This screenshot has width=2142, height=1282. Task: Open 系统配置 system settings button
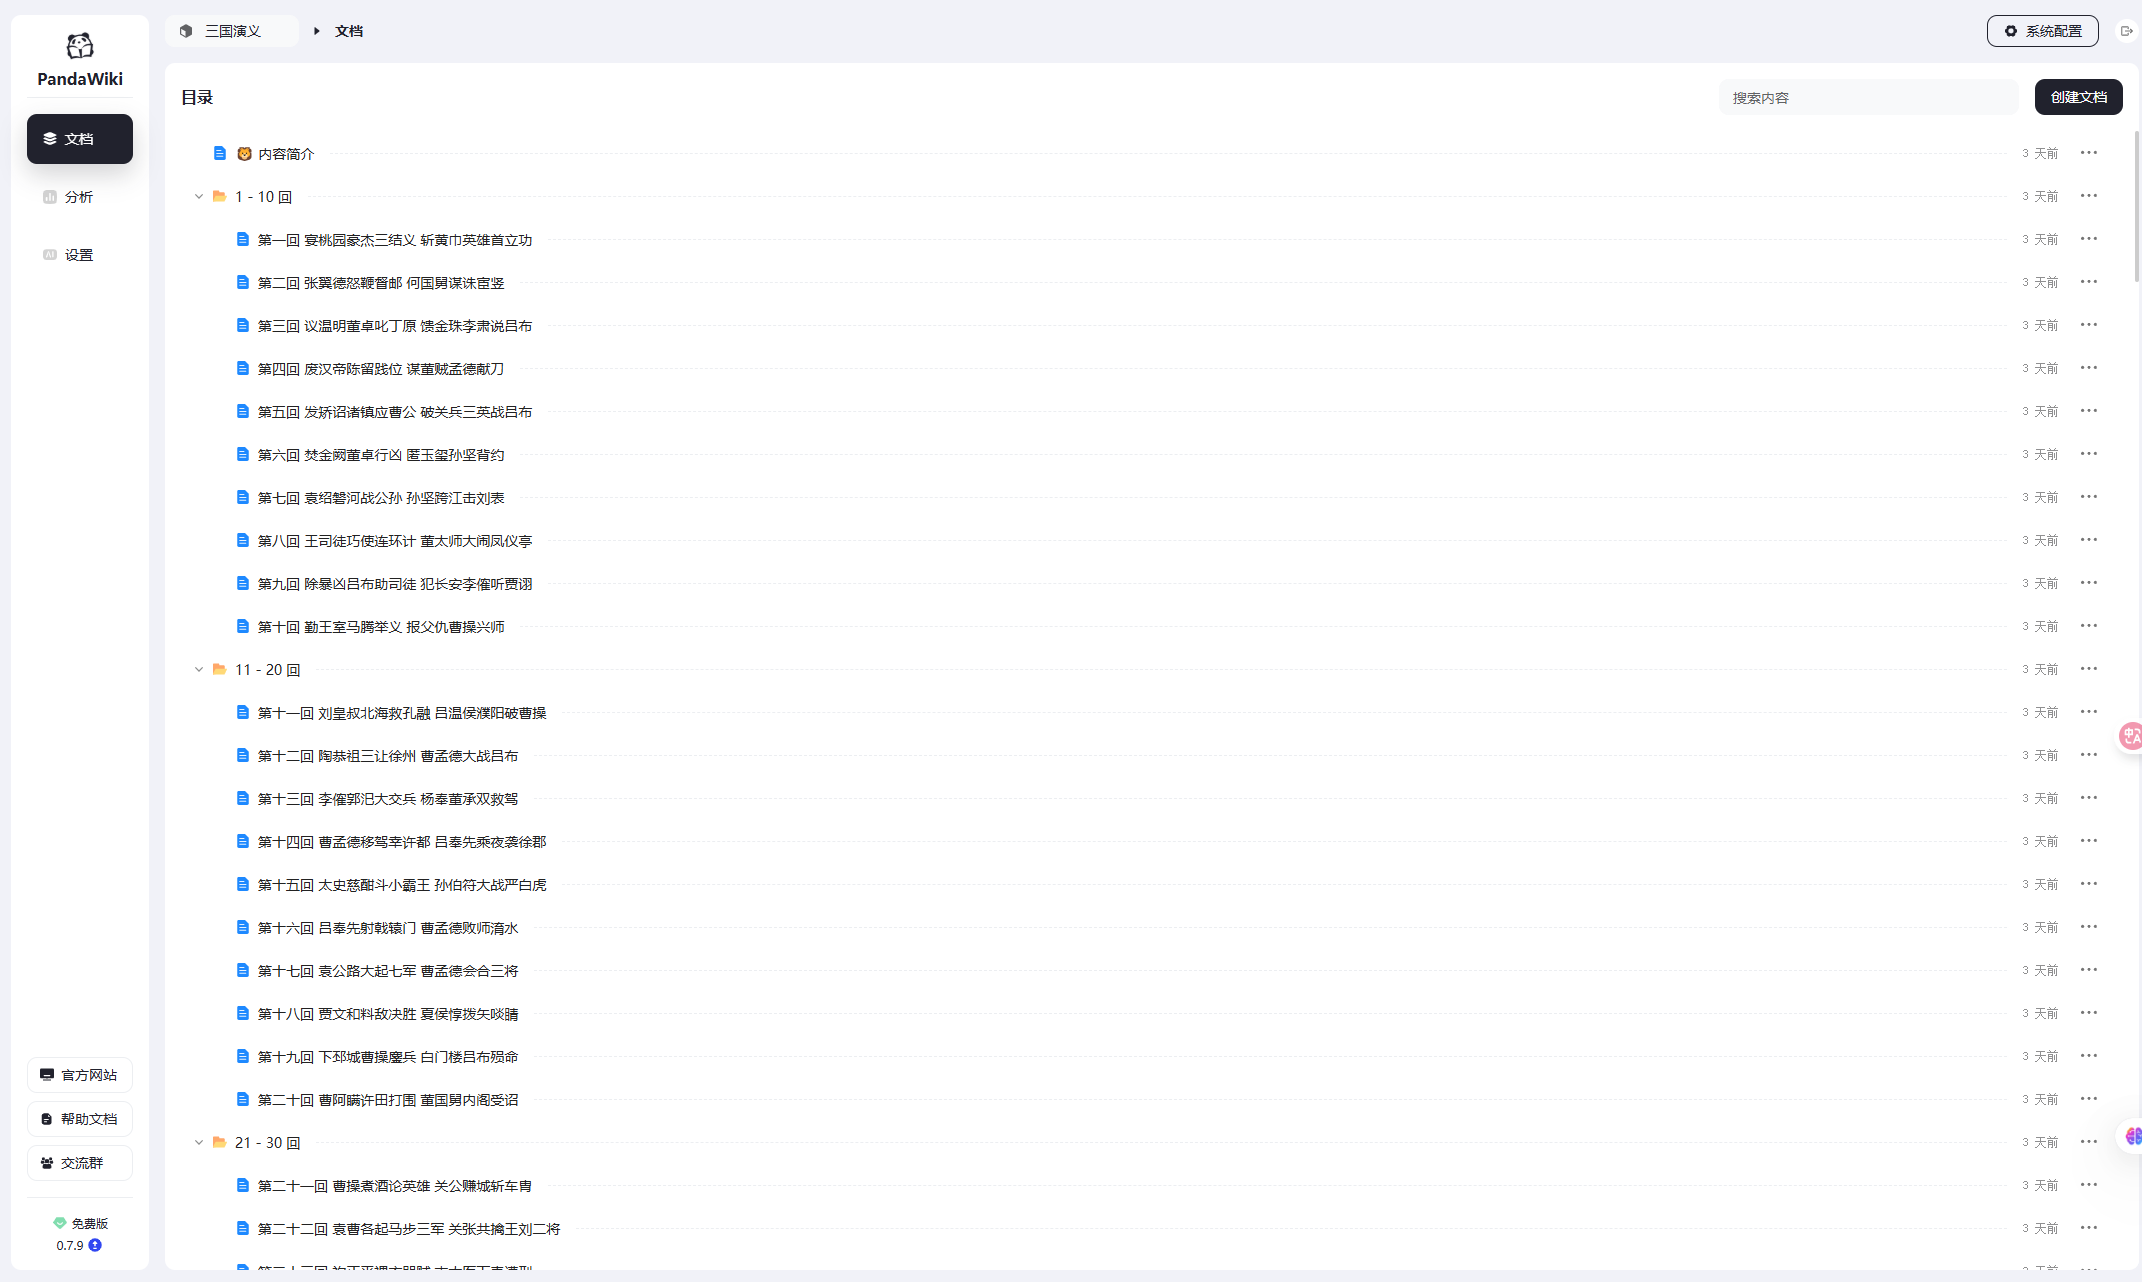(2042, 31)
